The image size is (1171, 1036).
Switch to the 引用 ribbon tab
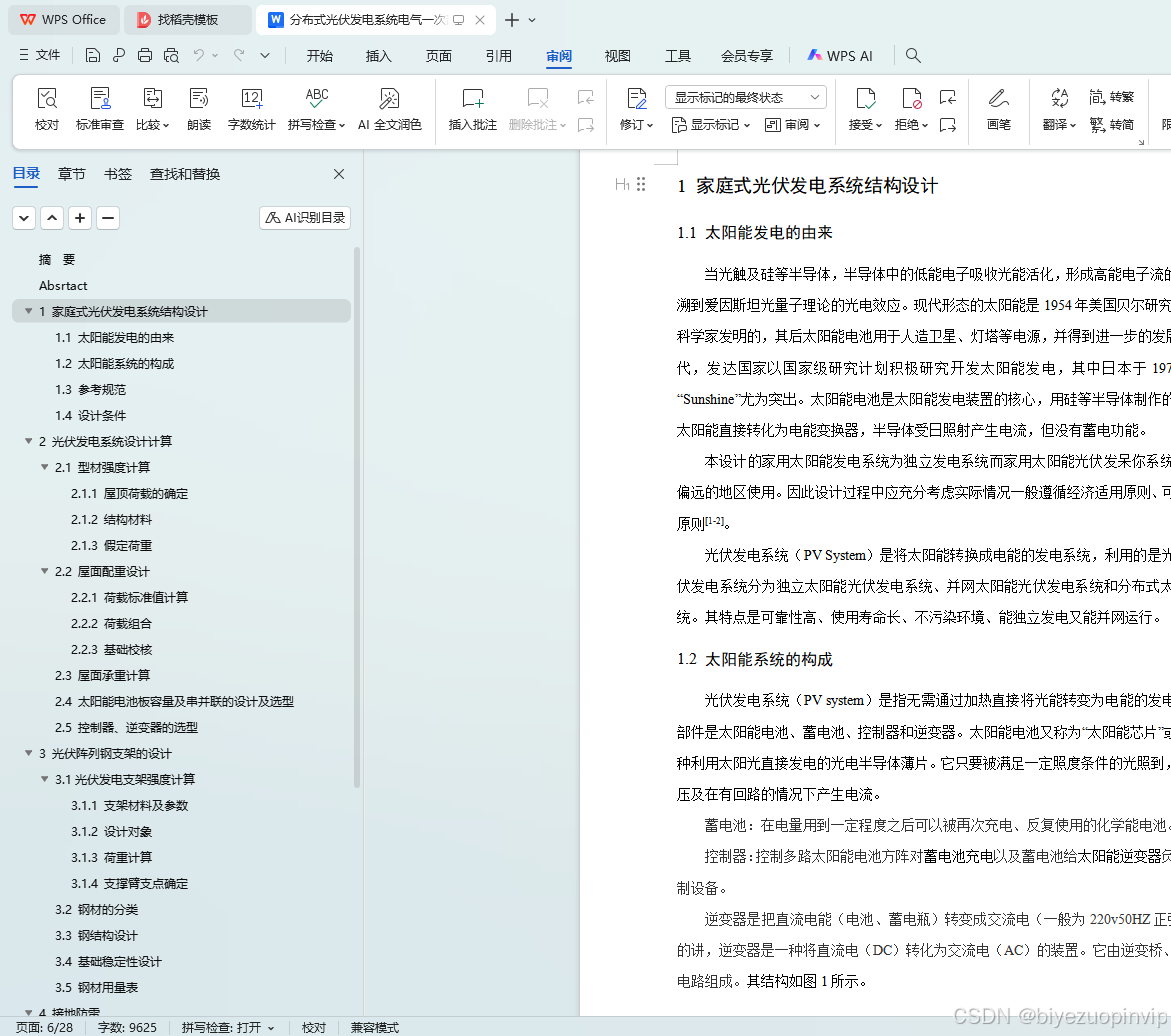pyautogui.click(x=499, y=56)
